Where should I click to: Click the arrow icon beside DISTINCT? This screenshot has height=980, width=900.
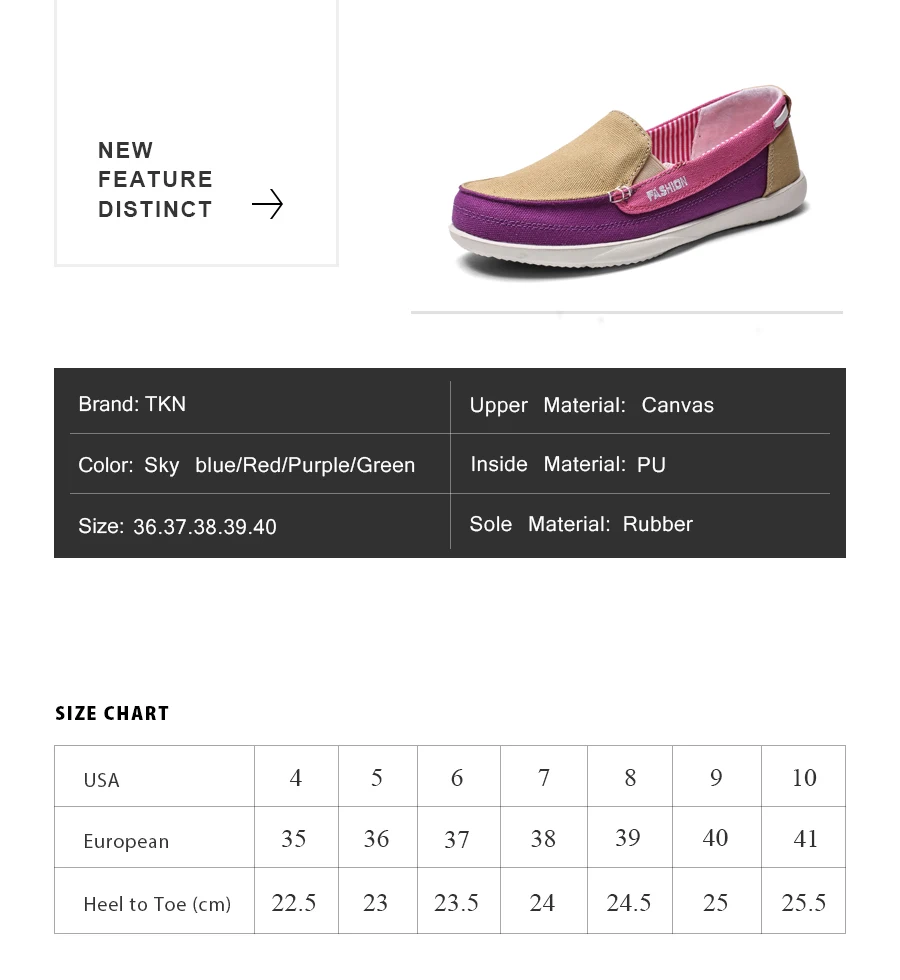pos(268,204)
